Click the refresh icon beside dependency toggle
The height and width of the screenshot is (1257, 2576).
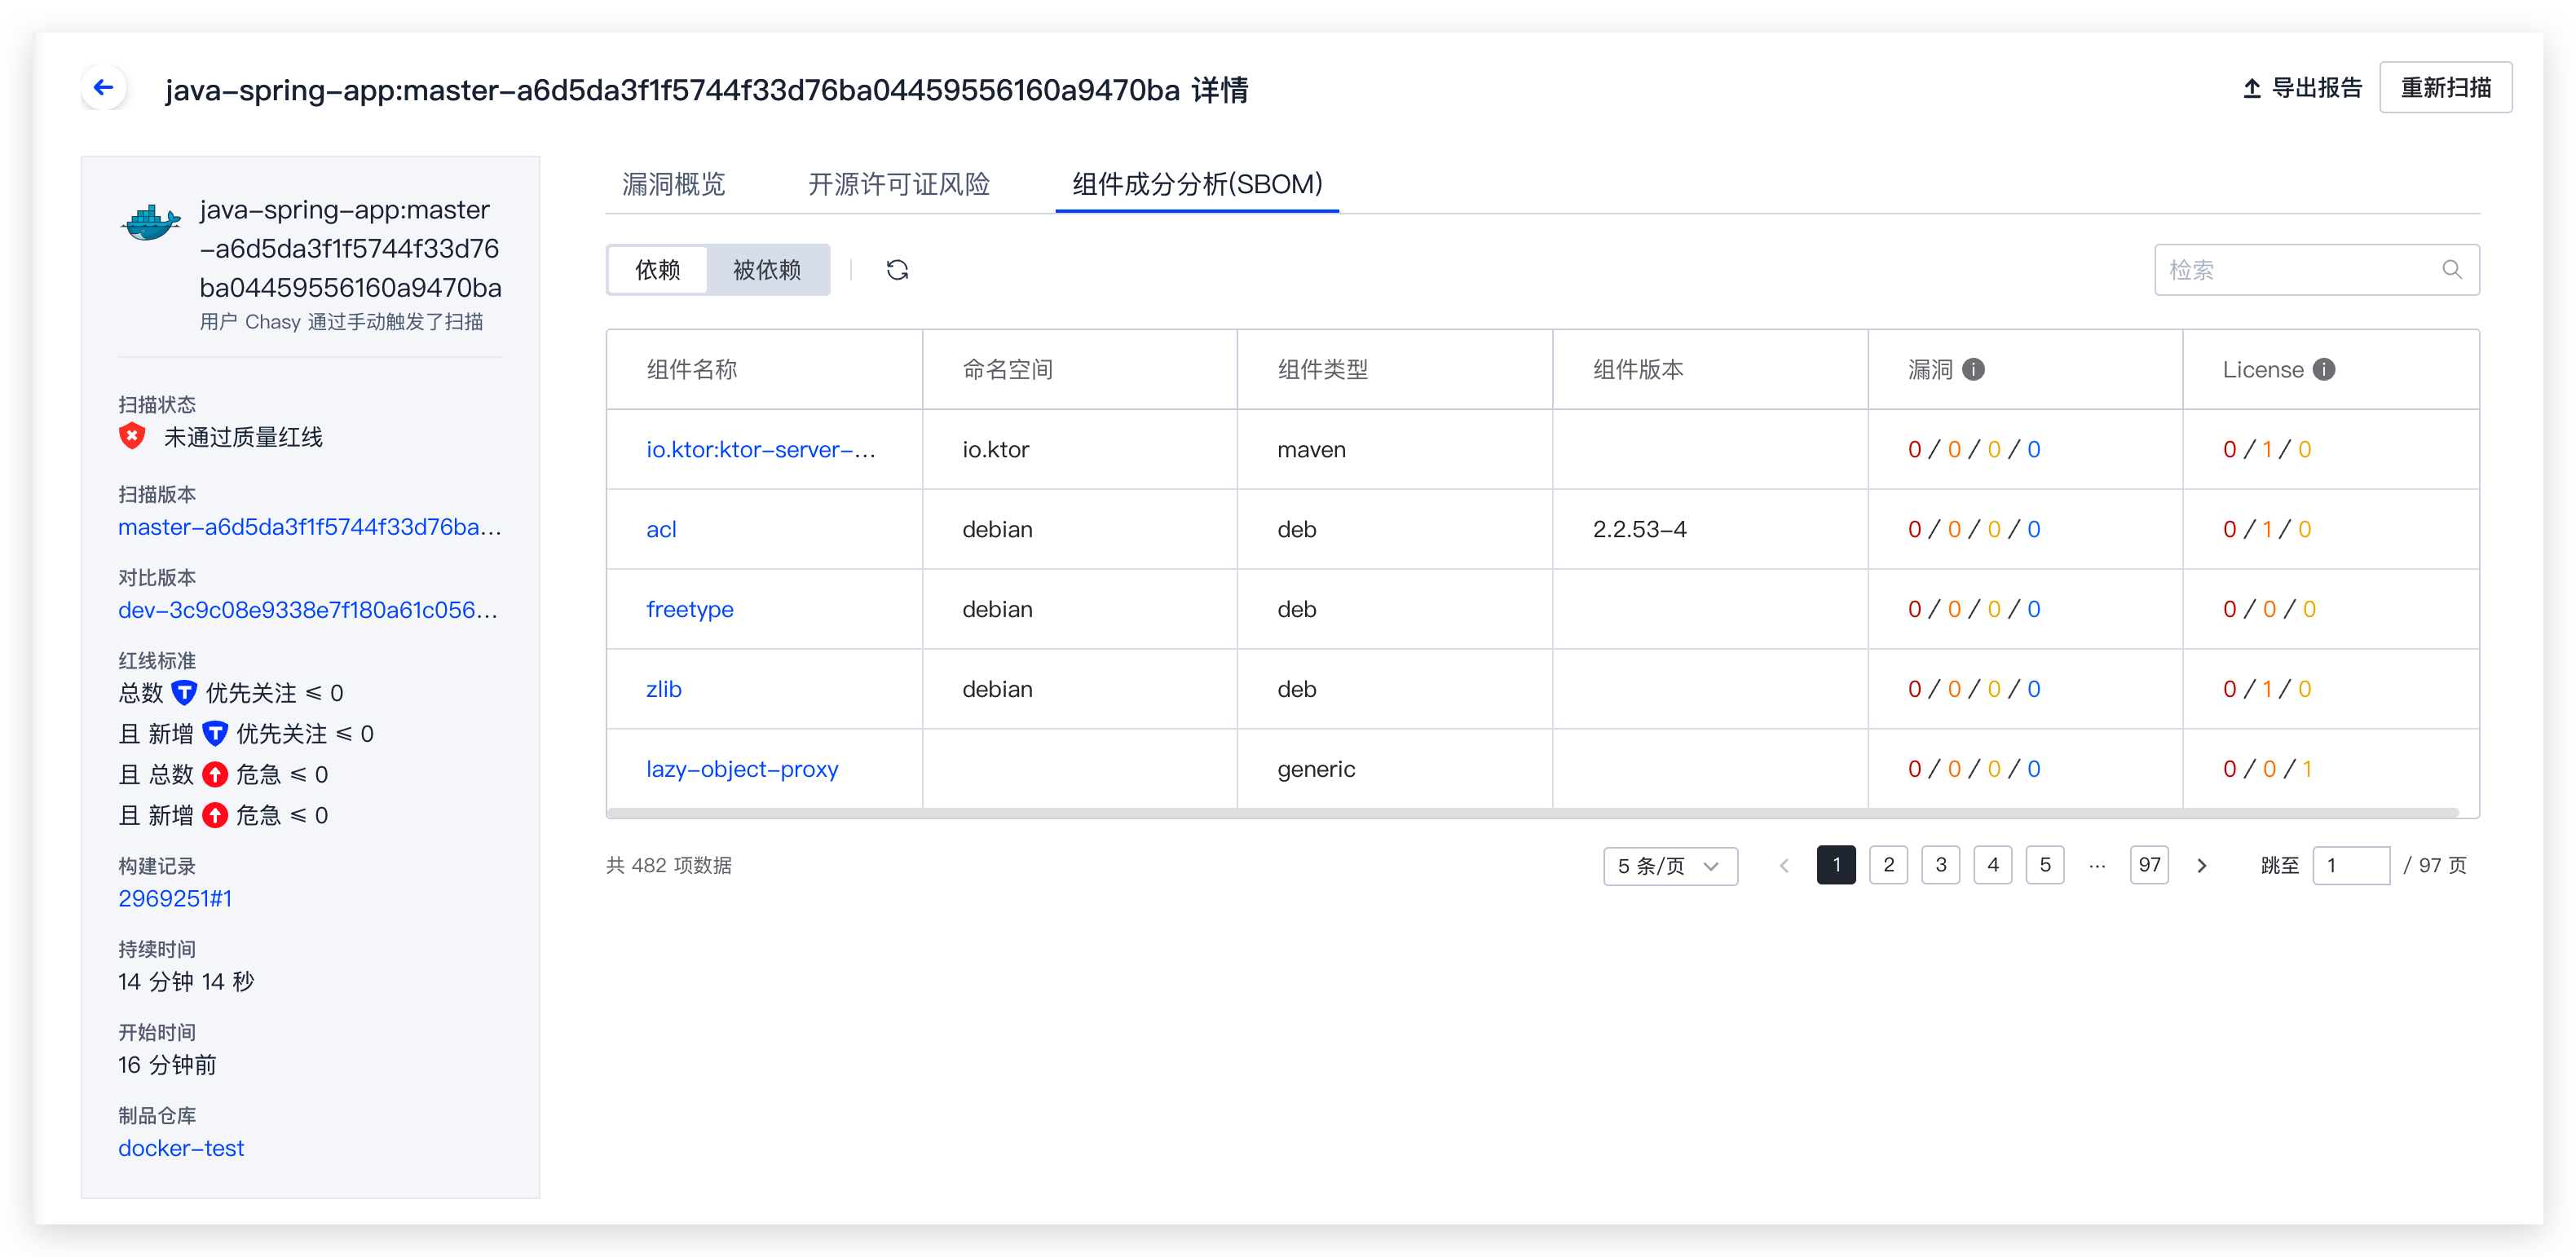(897, 269)
